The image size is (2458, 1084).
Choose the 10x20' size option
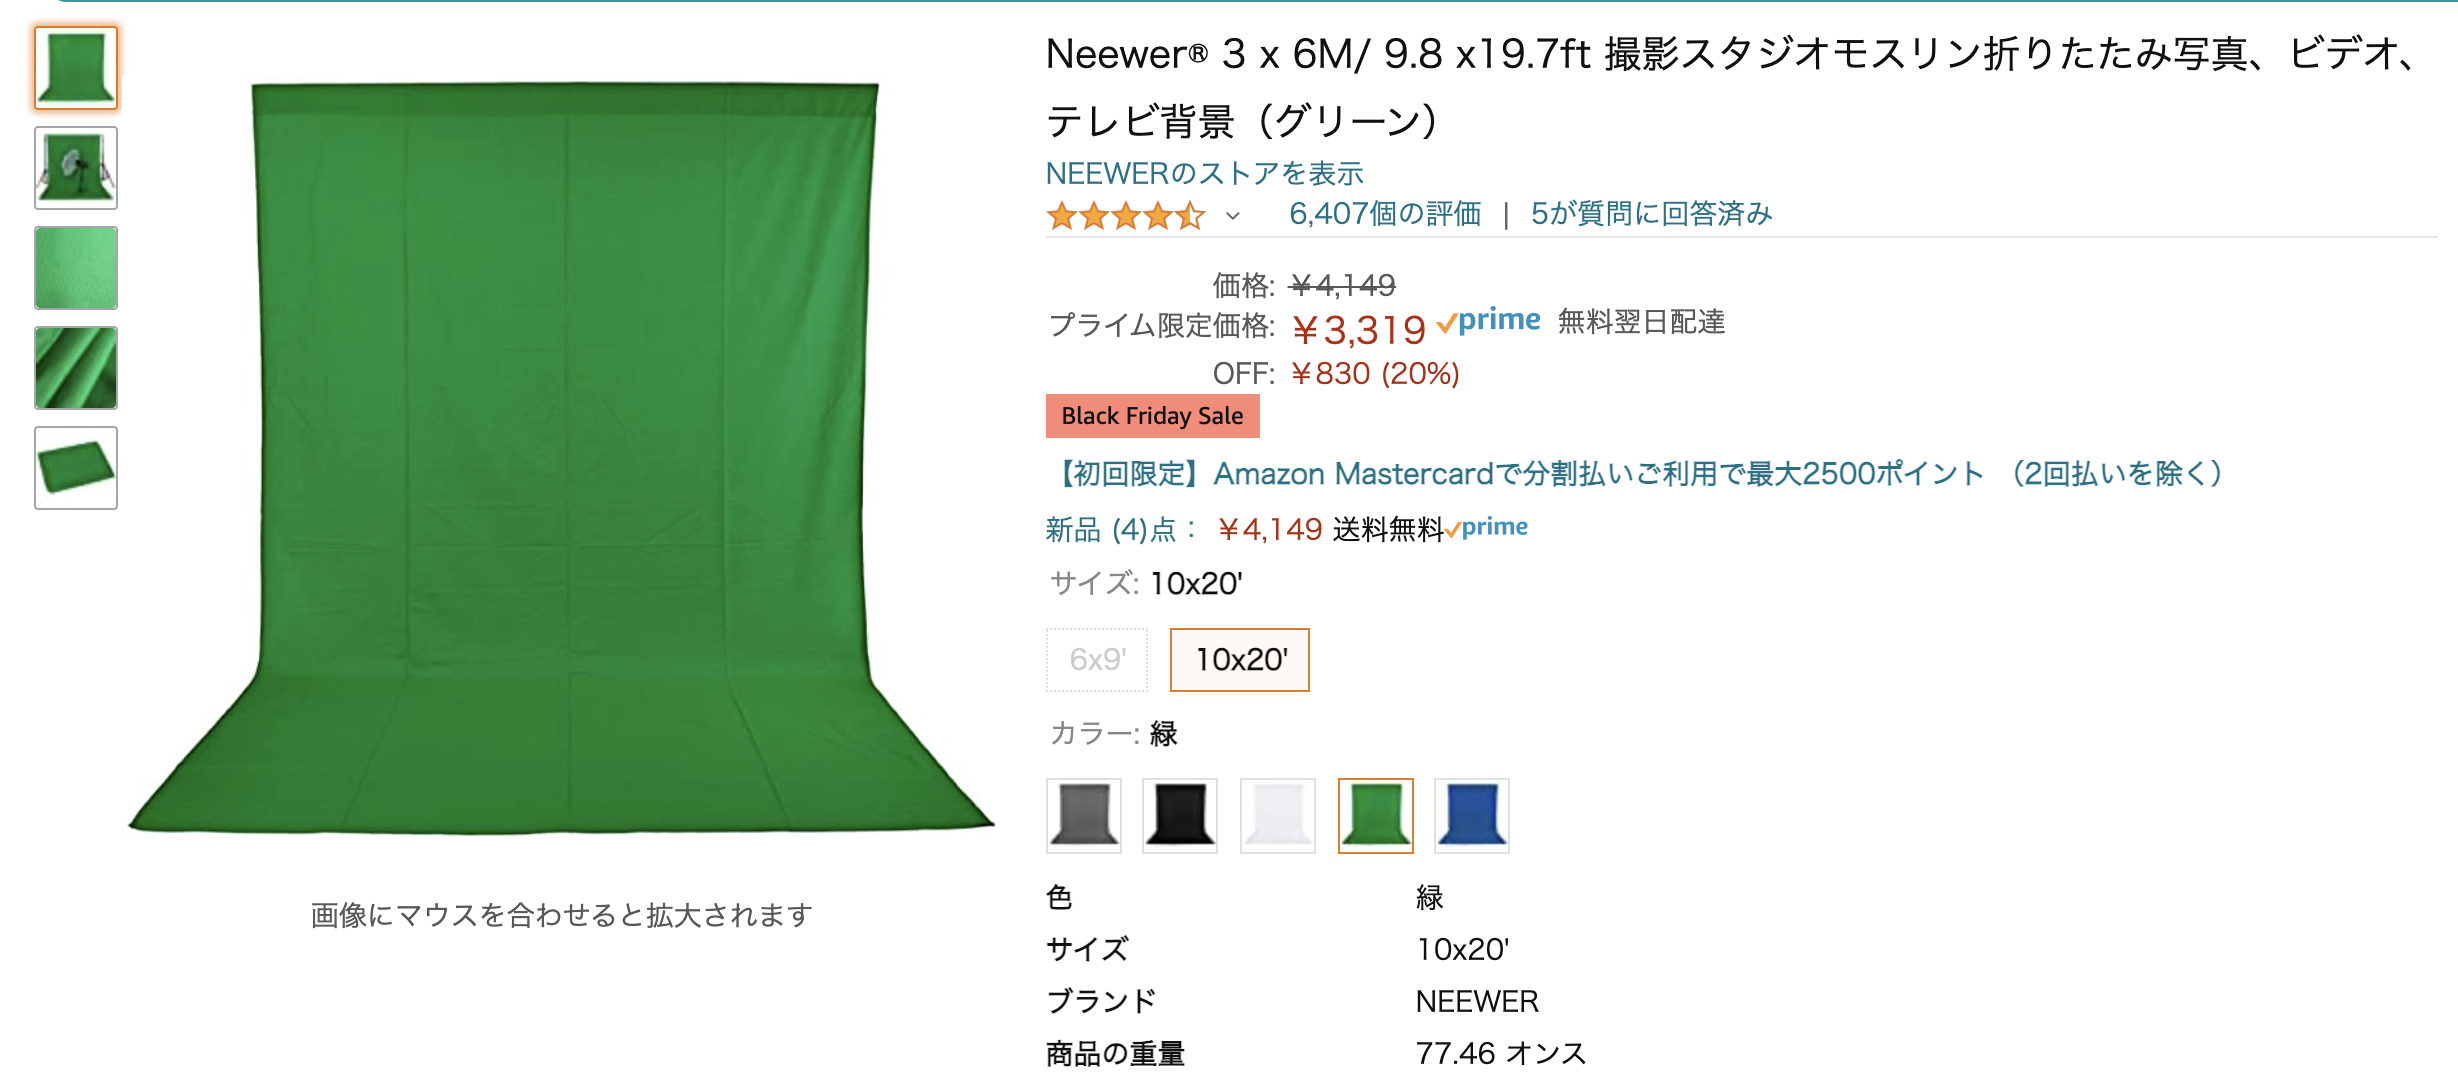coord(1240,660)
